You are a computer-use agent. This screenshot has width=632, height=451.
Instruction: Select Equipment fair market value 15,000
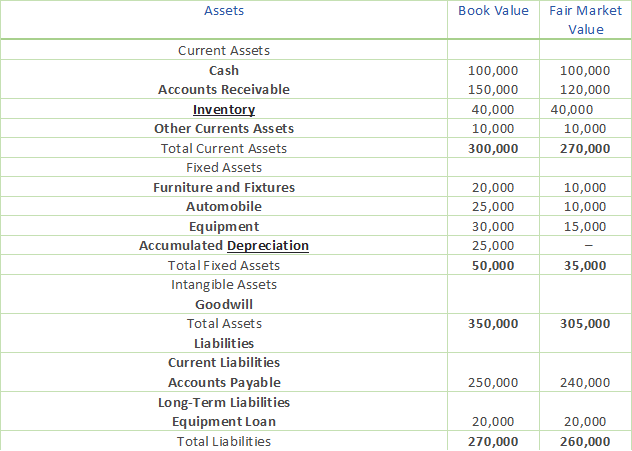tap(585, 227)
